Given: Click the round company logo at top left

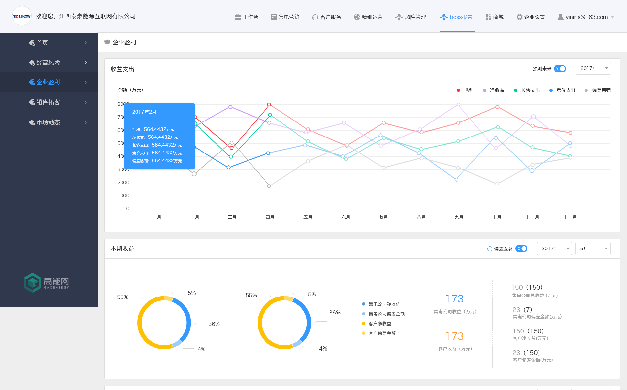Looking at the screenshot, I should point(22,16).
